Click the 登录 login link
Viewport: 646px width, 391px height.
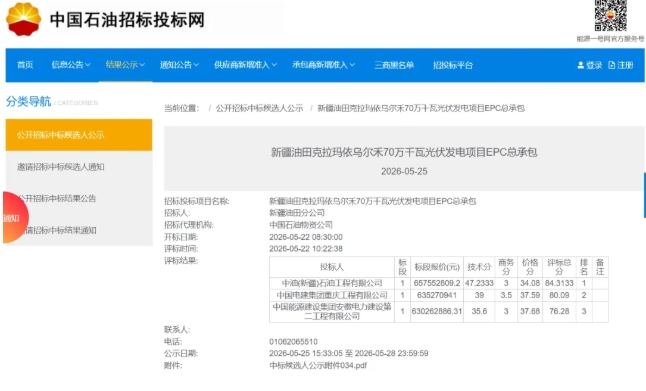(590, 65)
